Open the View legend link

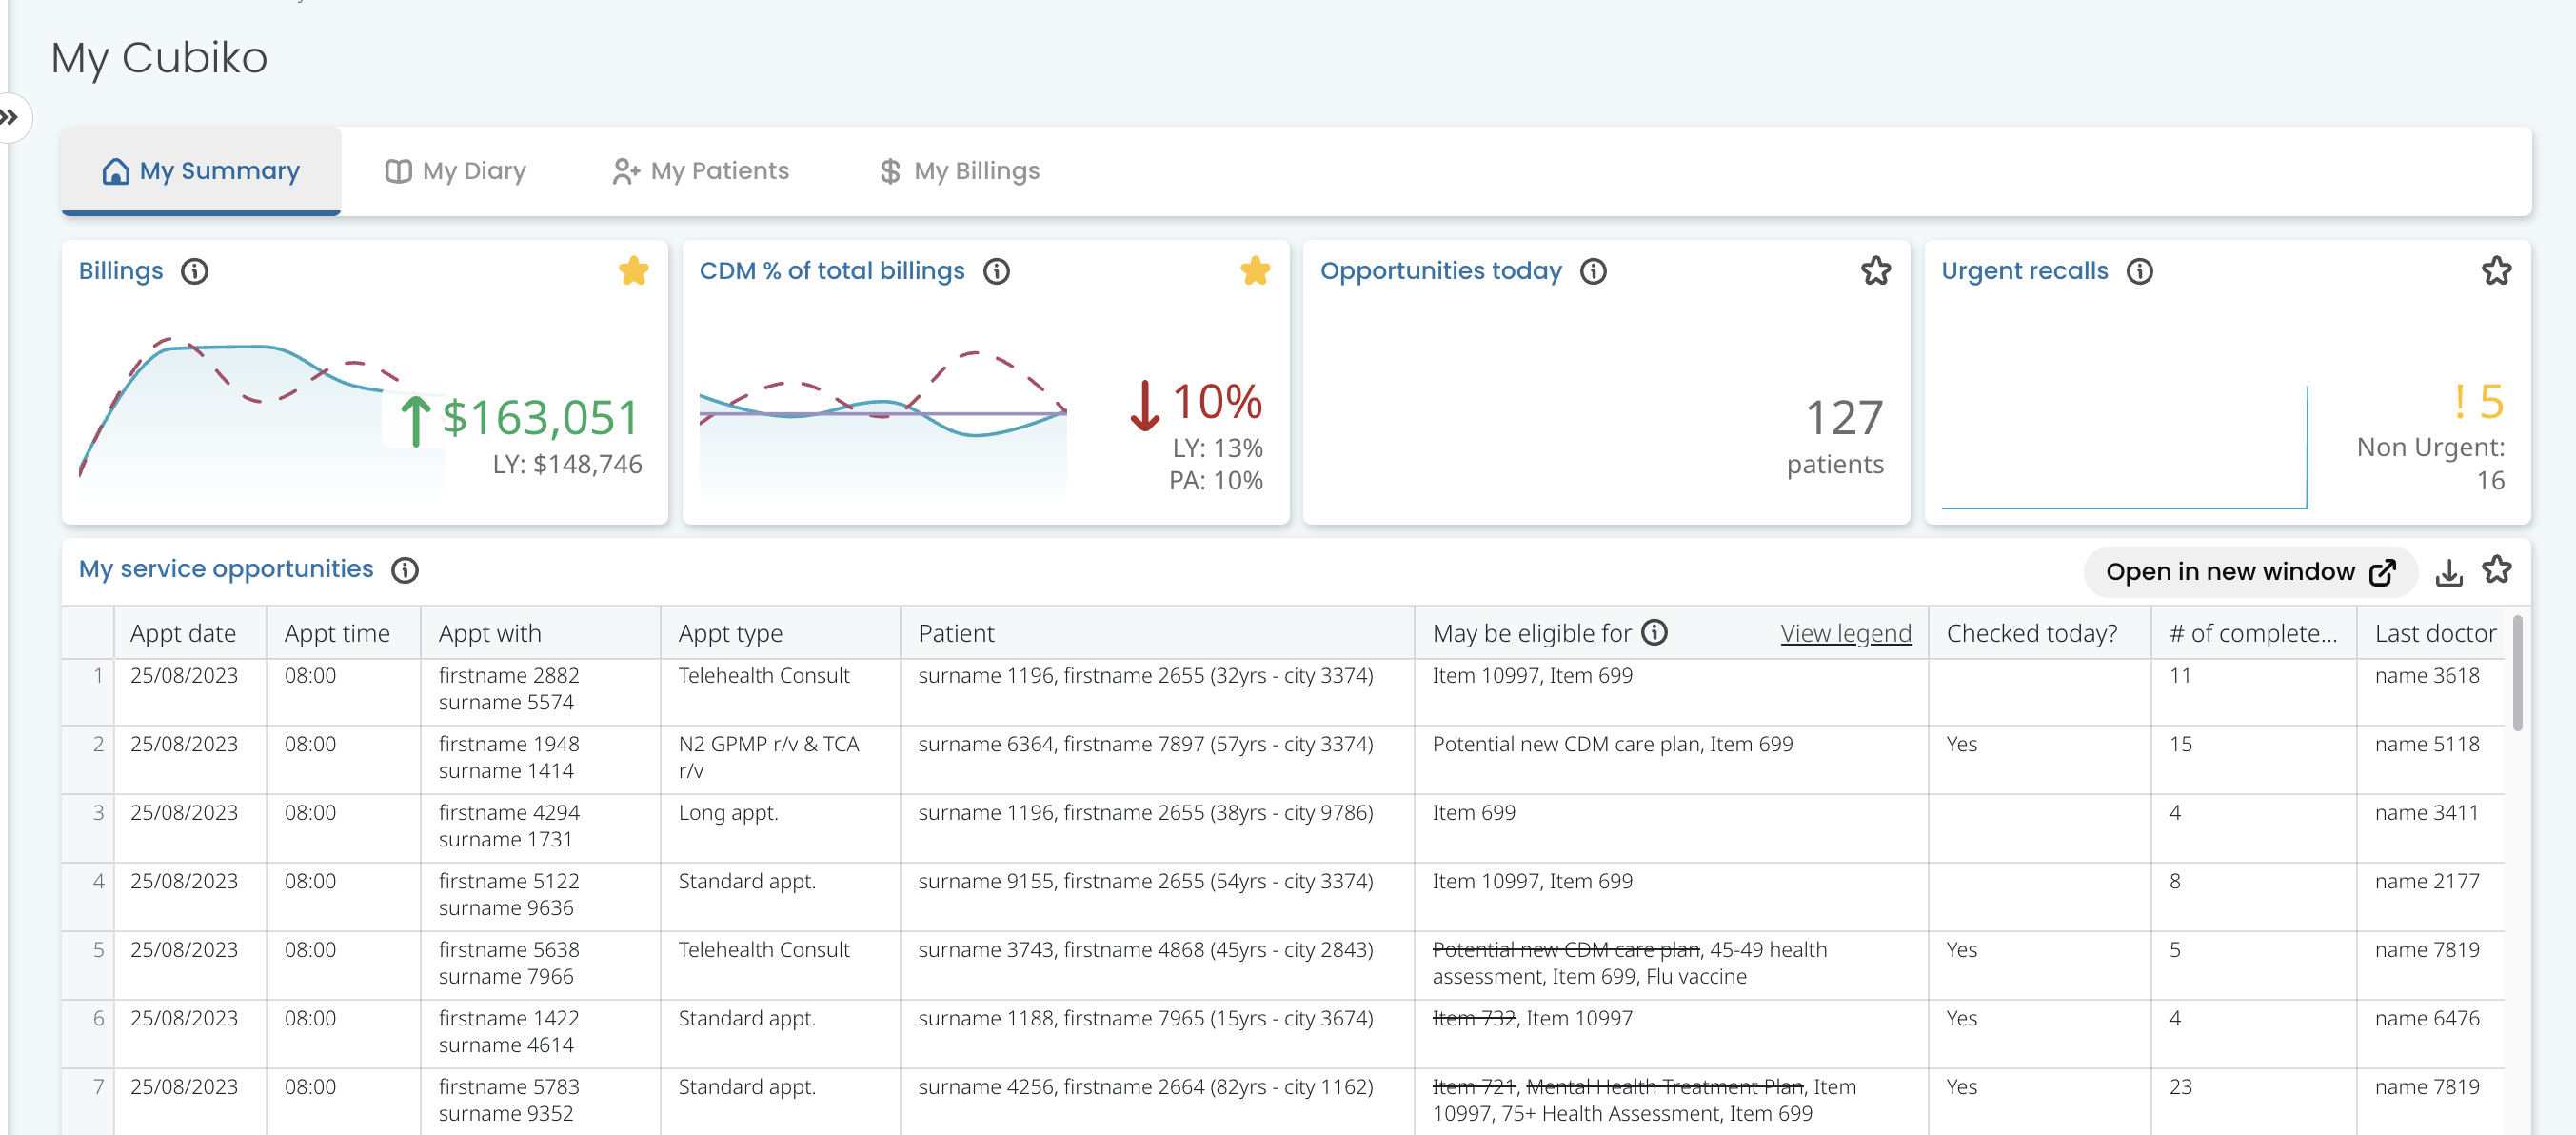[1845, 633]
